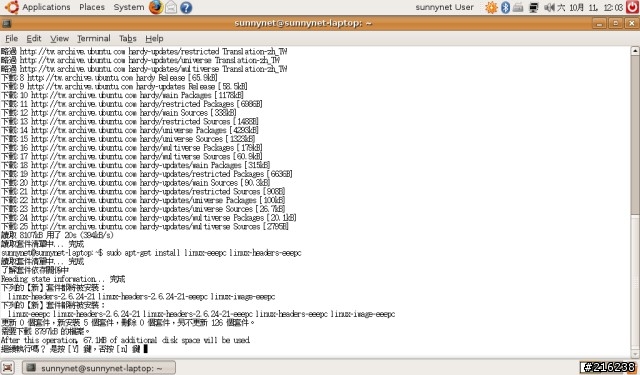Image resolution: width=640 pixels, height=375 pixels.
Task: Open the Tabs menu
Action: (x=127, y=38)
